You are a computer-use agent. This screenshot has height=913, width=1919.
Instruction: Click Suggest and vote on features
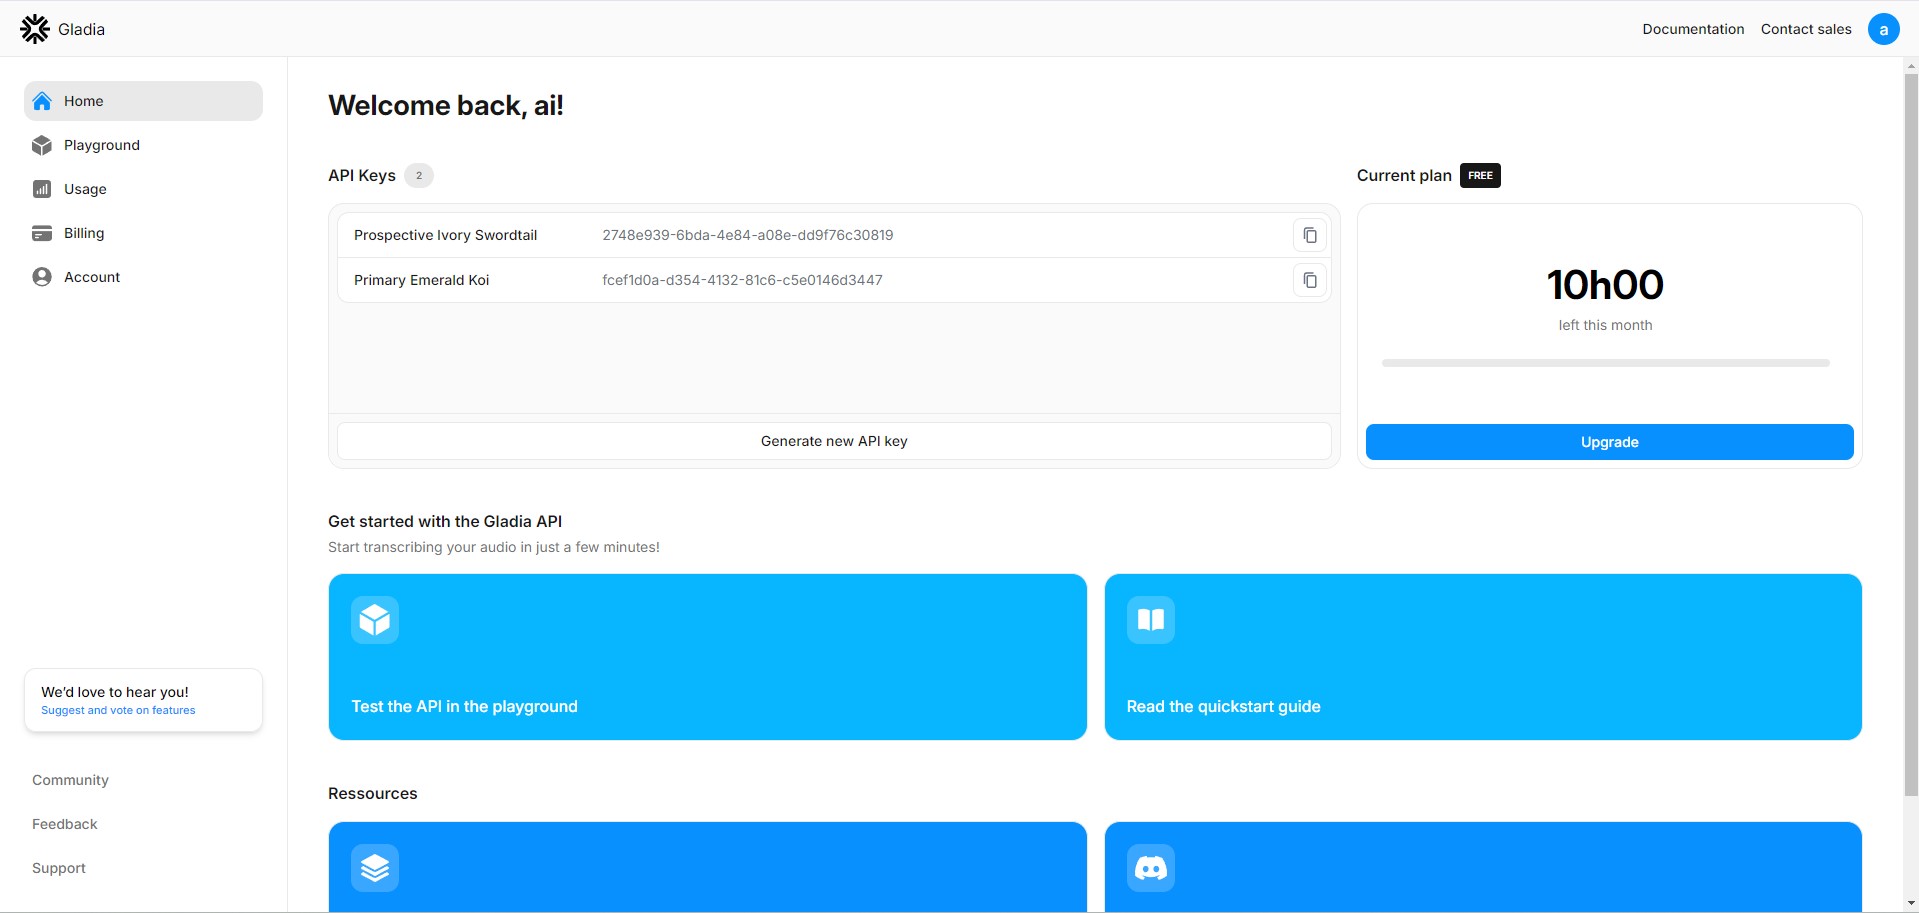click(118, 710)
